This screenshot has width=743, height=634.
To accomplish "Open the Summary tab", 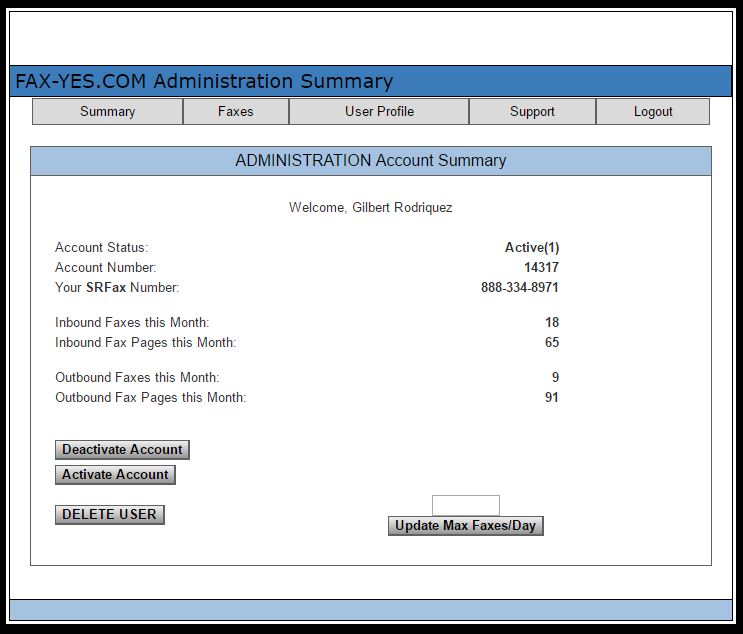I will point(108,111).
